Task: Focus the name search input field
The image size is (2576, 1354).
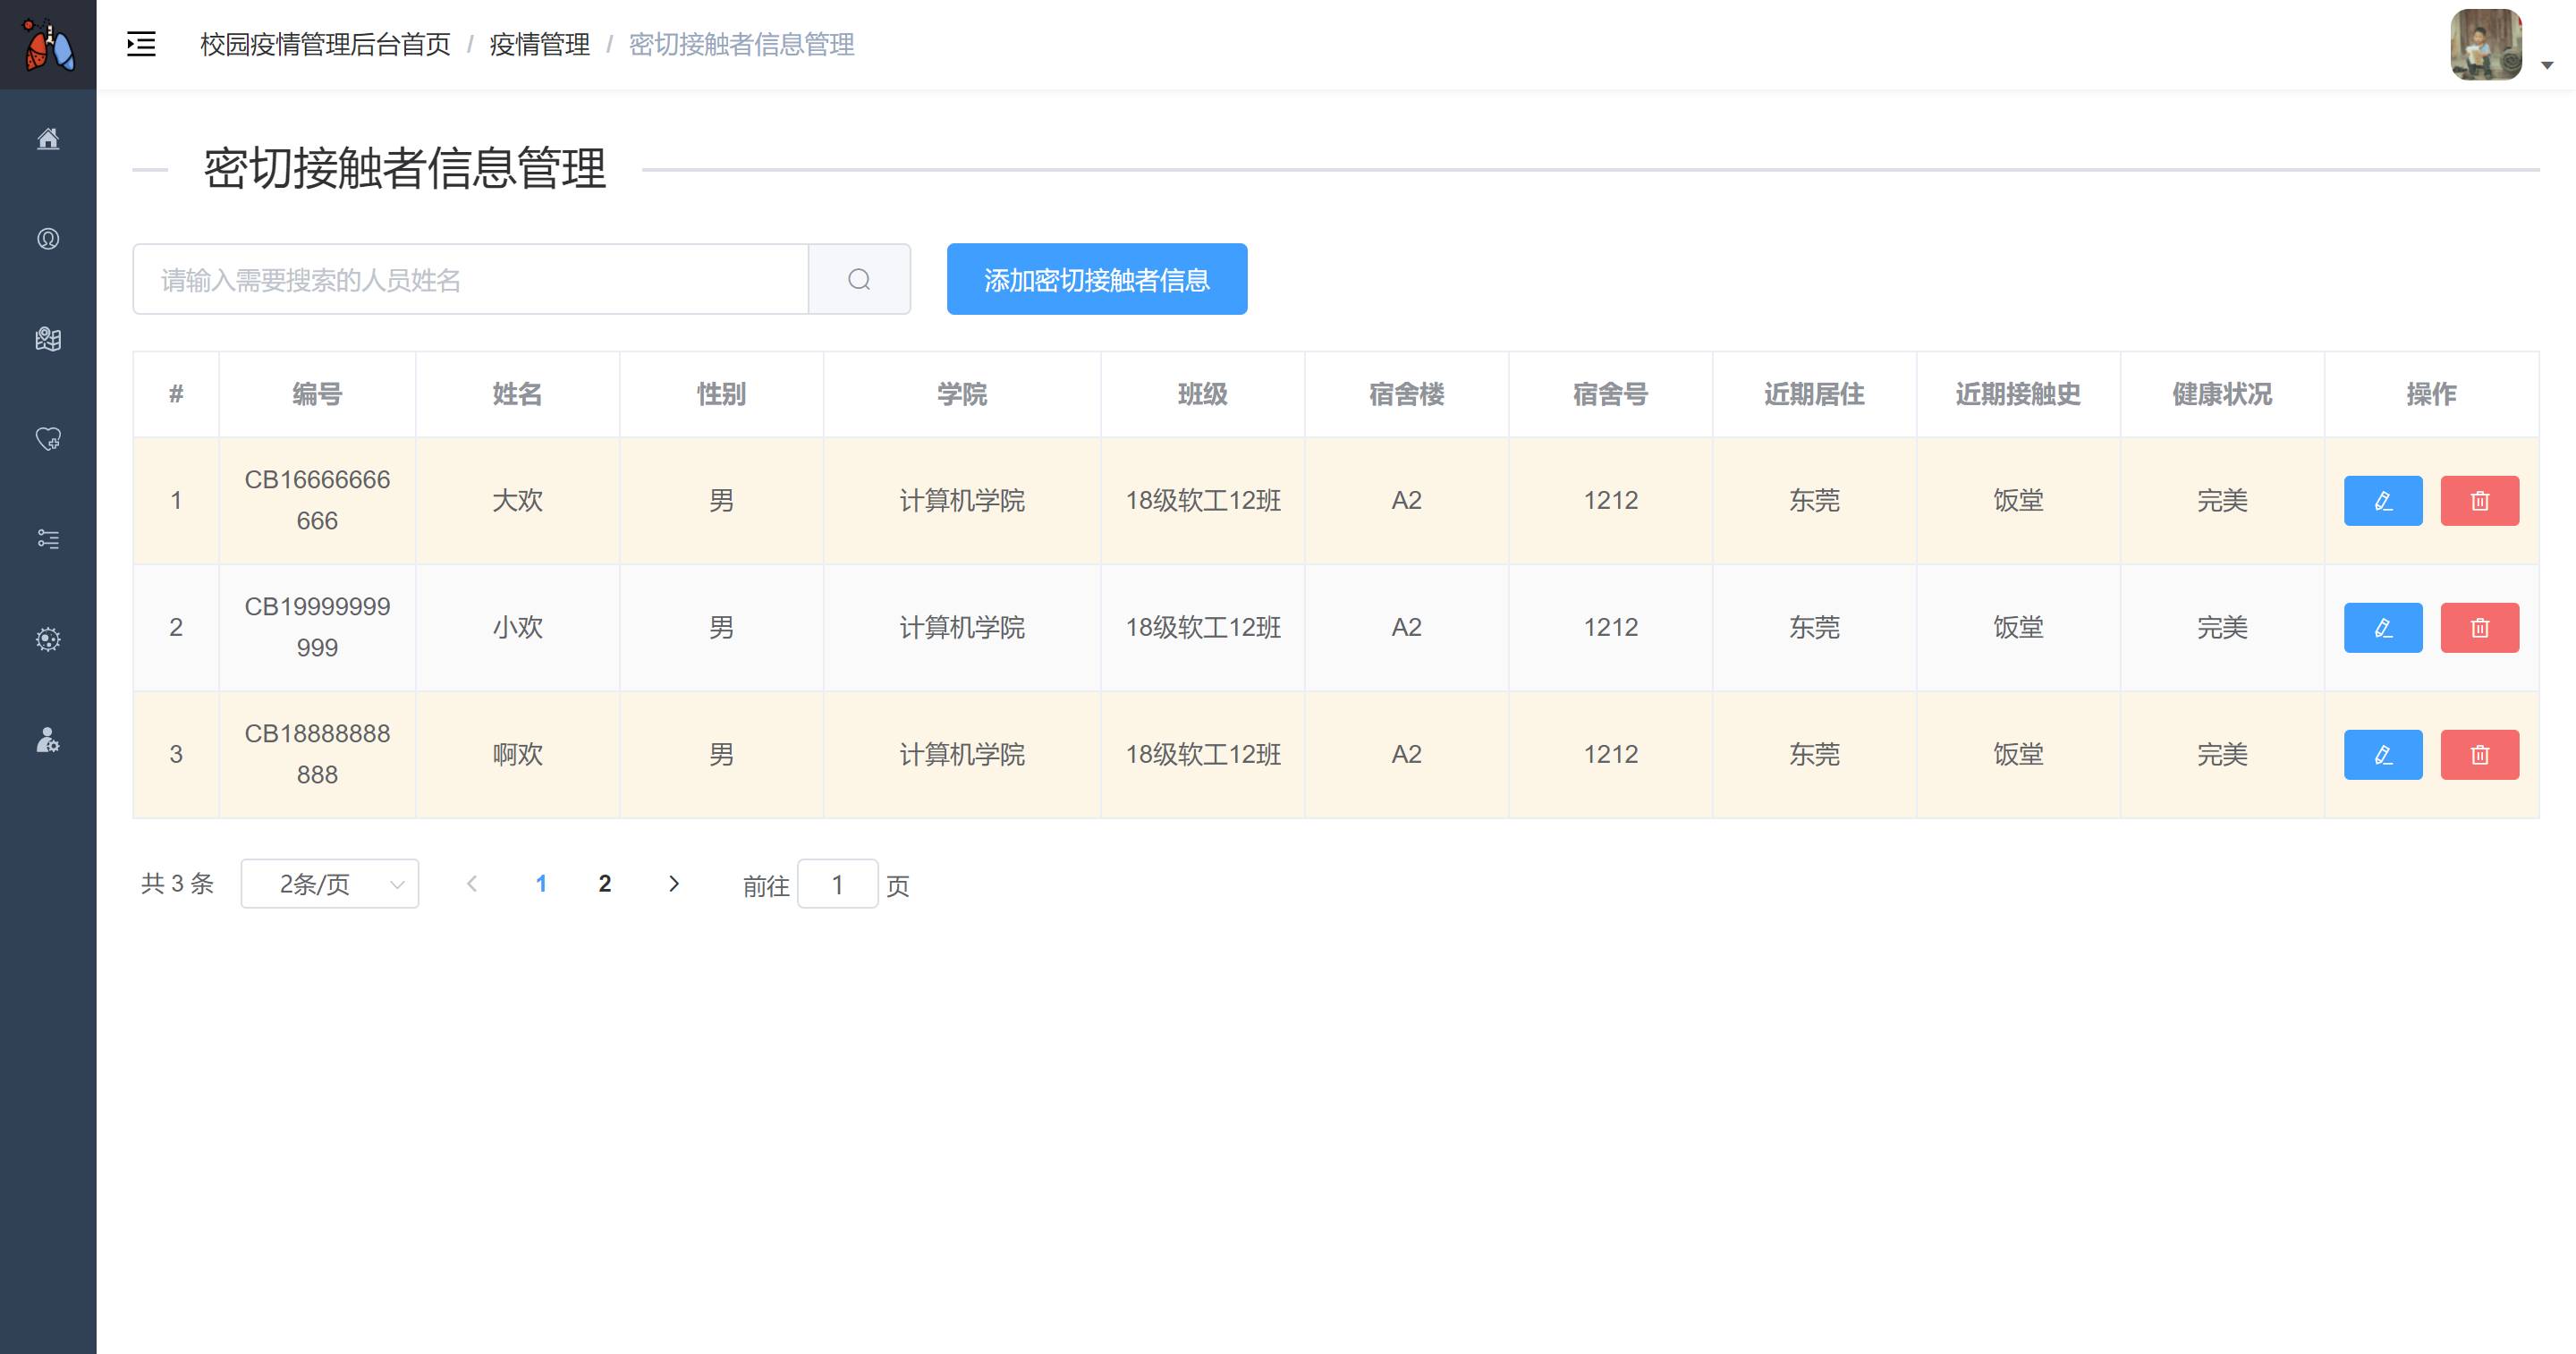Action: pos(470,279)
